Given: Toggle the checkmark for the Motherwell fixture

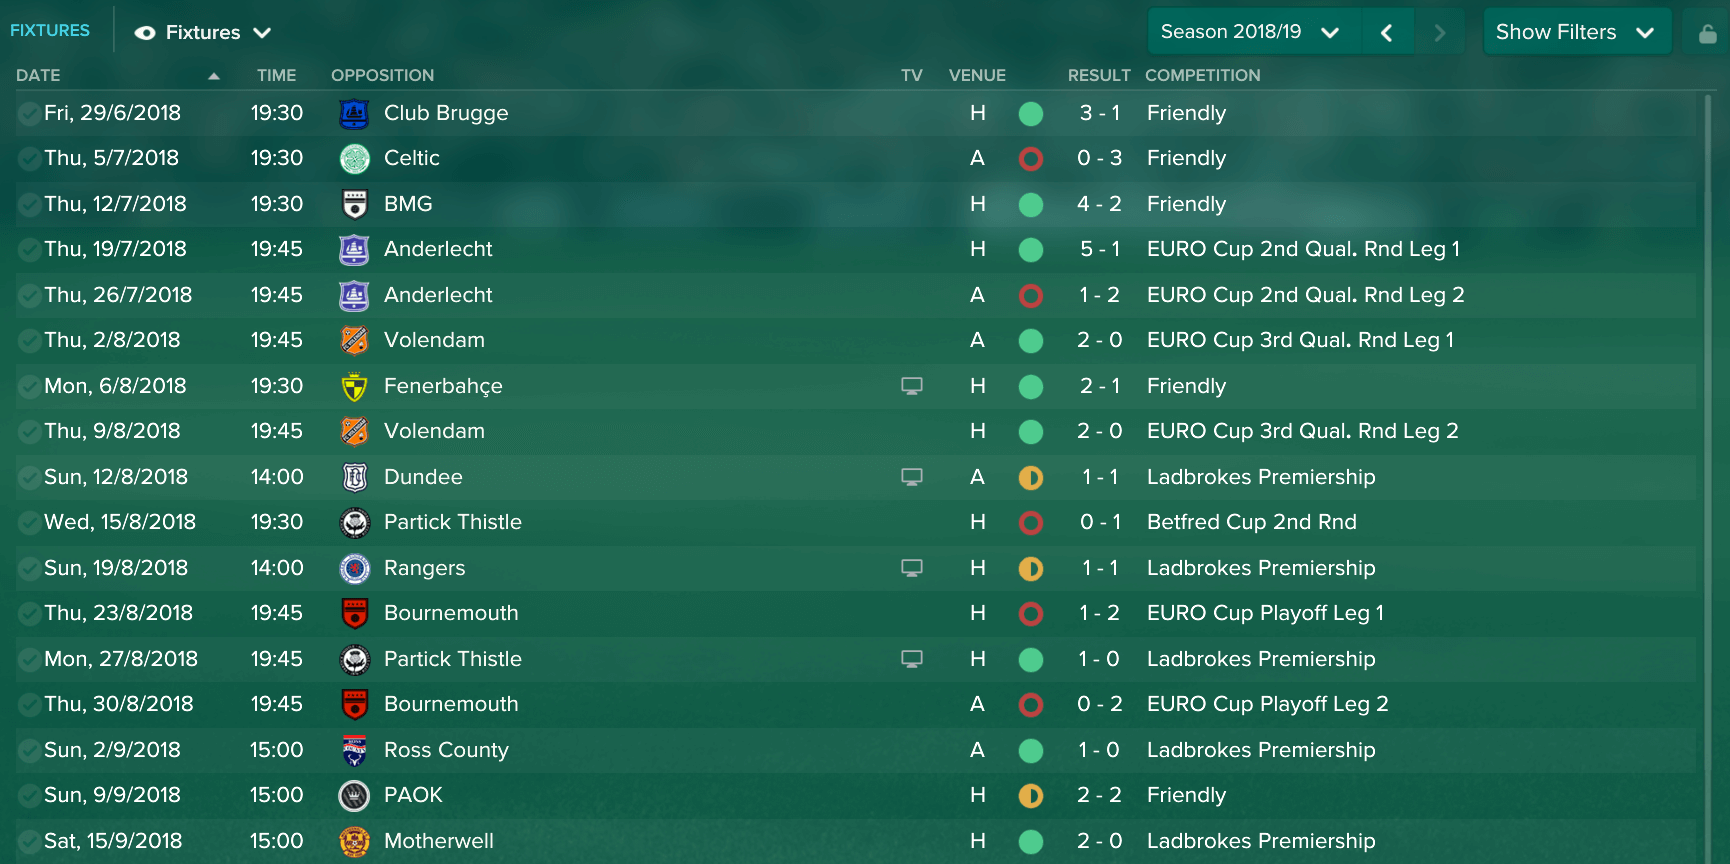Looking at the screenshot, I should 29,842.
